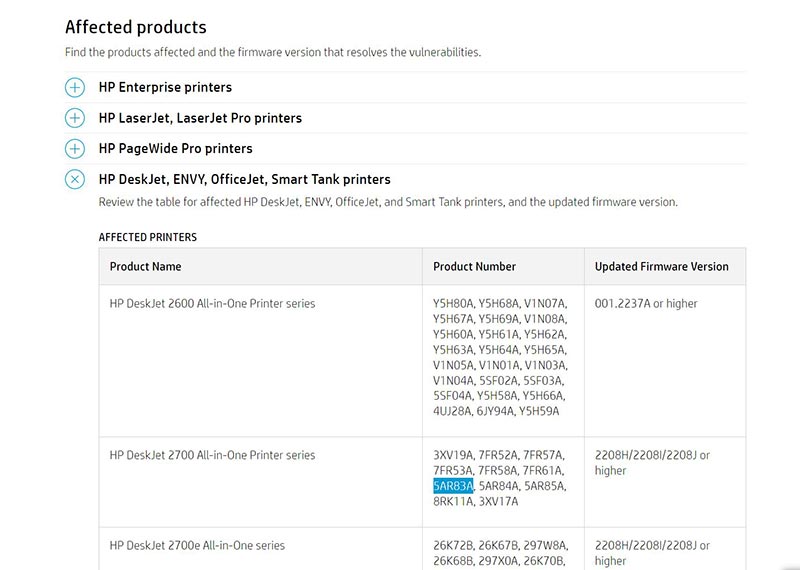Image resolution: width=800 pixels, height=570 pixels.
Task: Click product number 3XV19A in 2700 row
Action: click(453, 455)
